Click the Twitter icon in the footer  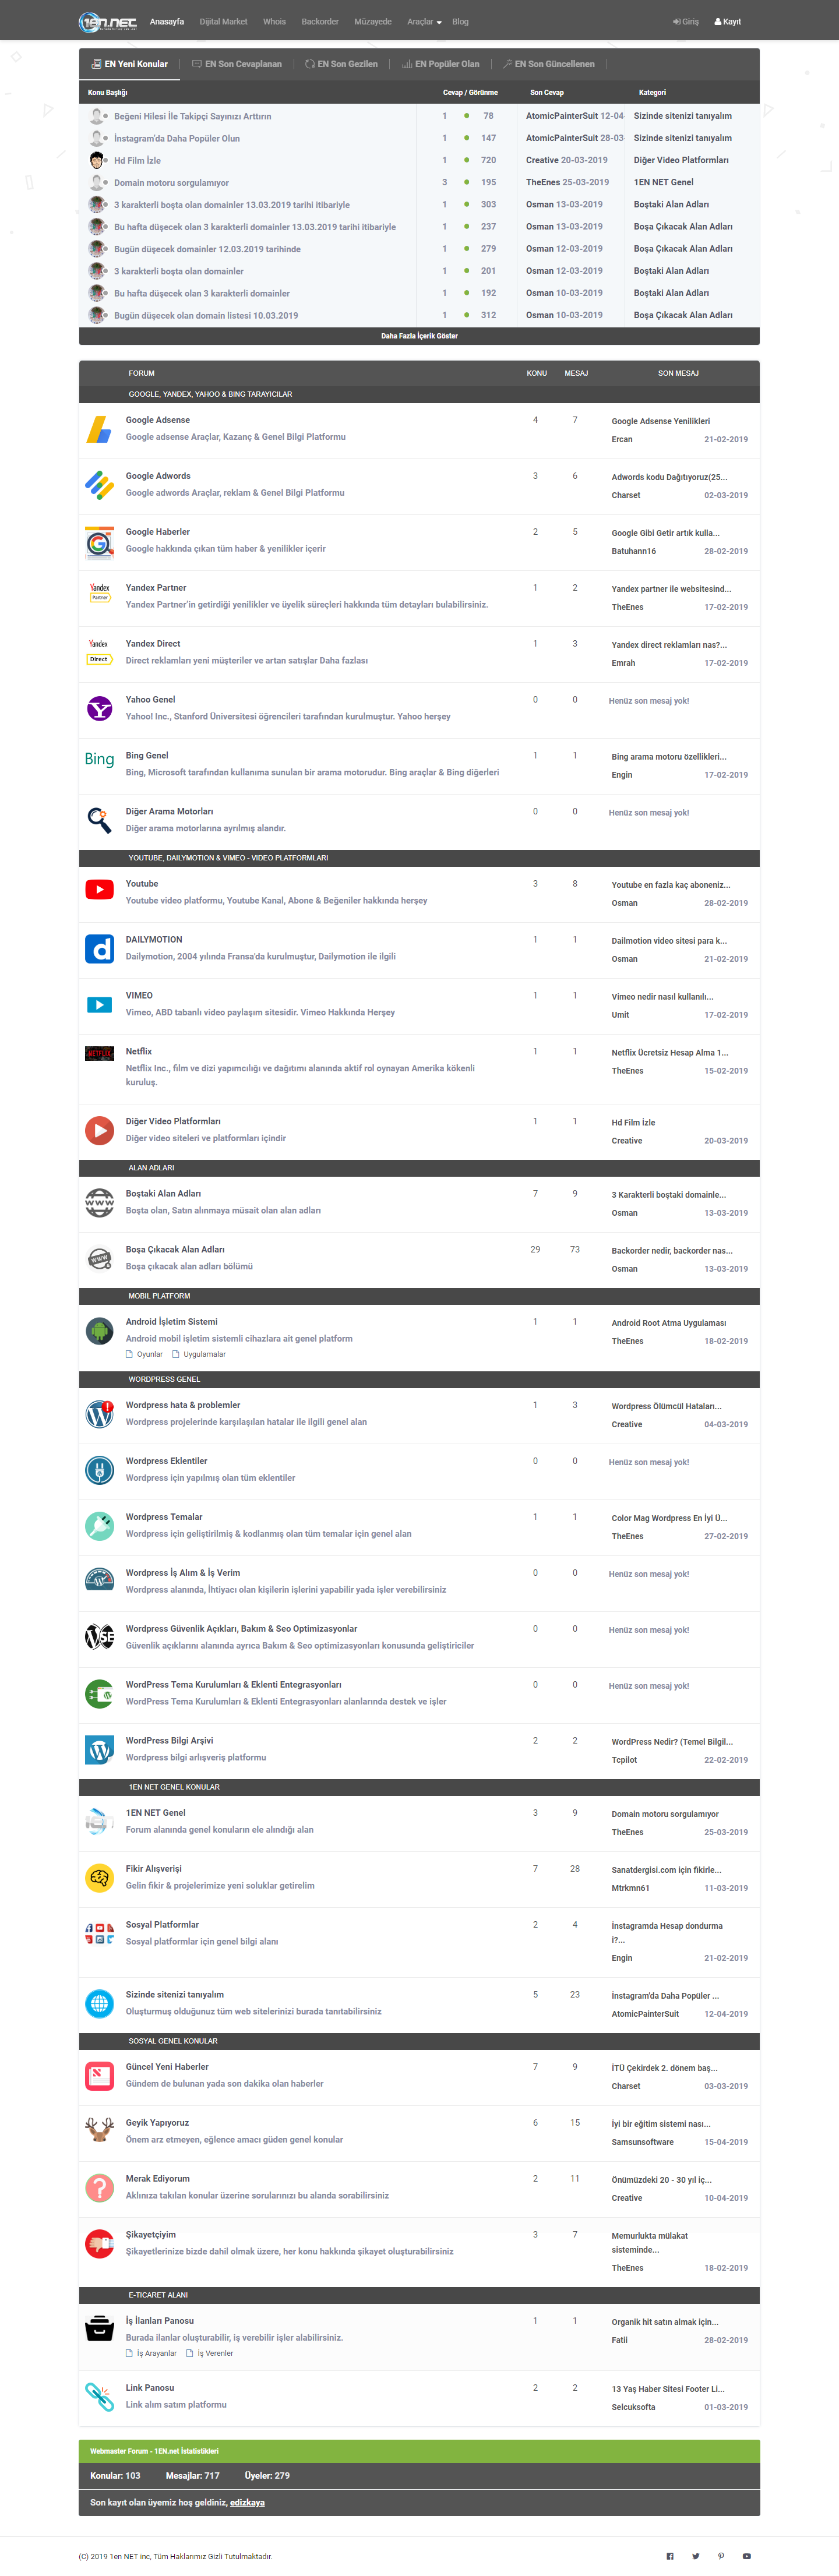[x=695, y=2556]
